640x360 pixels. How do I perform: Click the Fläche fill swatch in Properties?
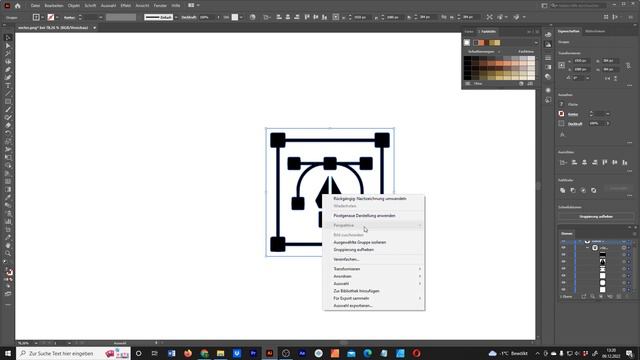pyautogui.click(x=562, y=104)
